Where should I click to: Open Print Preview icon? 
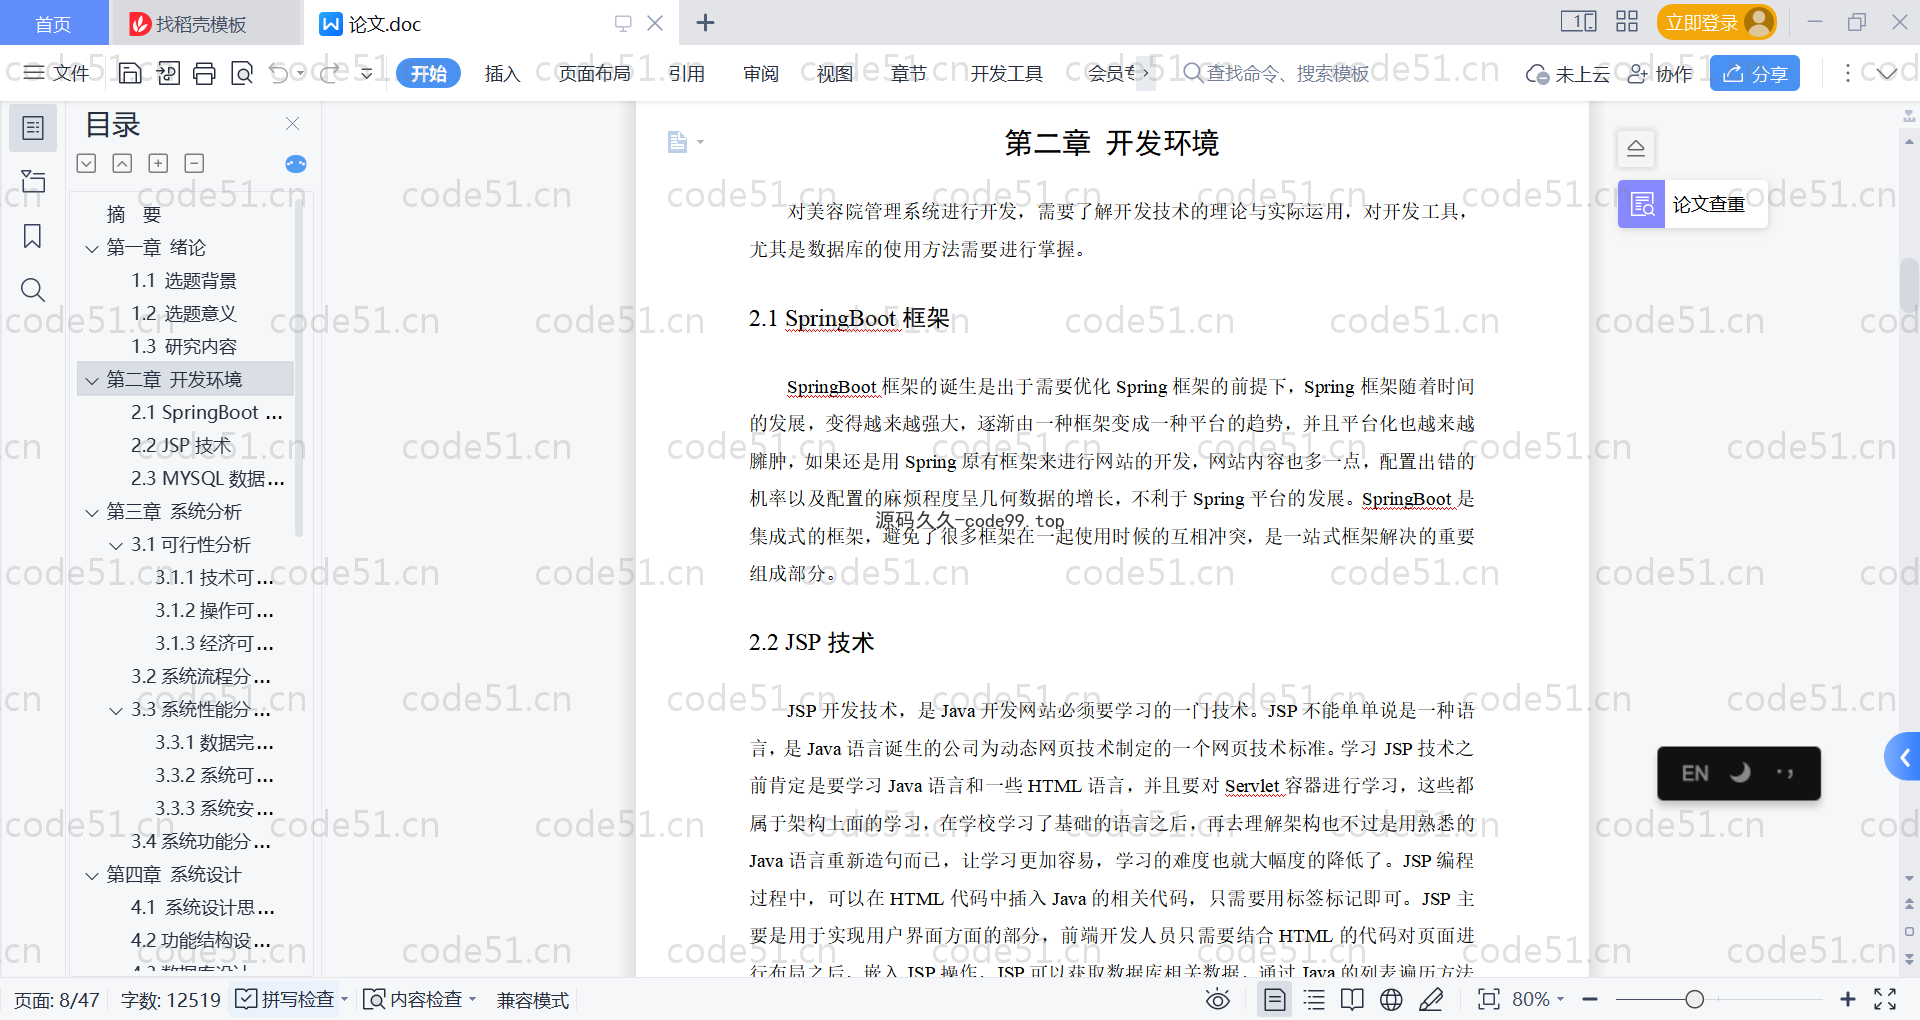tap(242, 73)
